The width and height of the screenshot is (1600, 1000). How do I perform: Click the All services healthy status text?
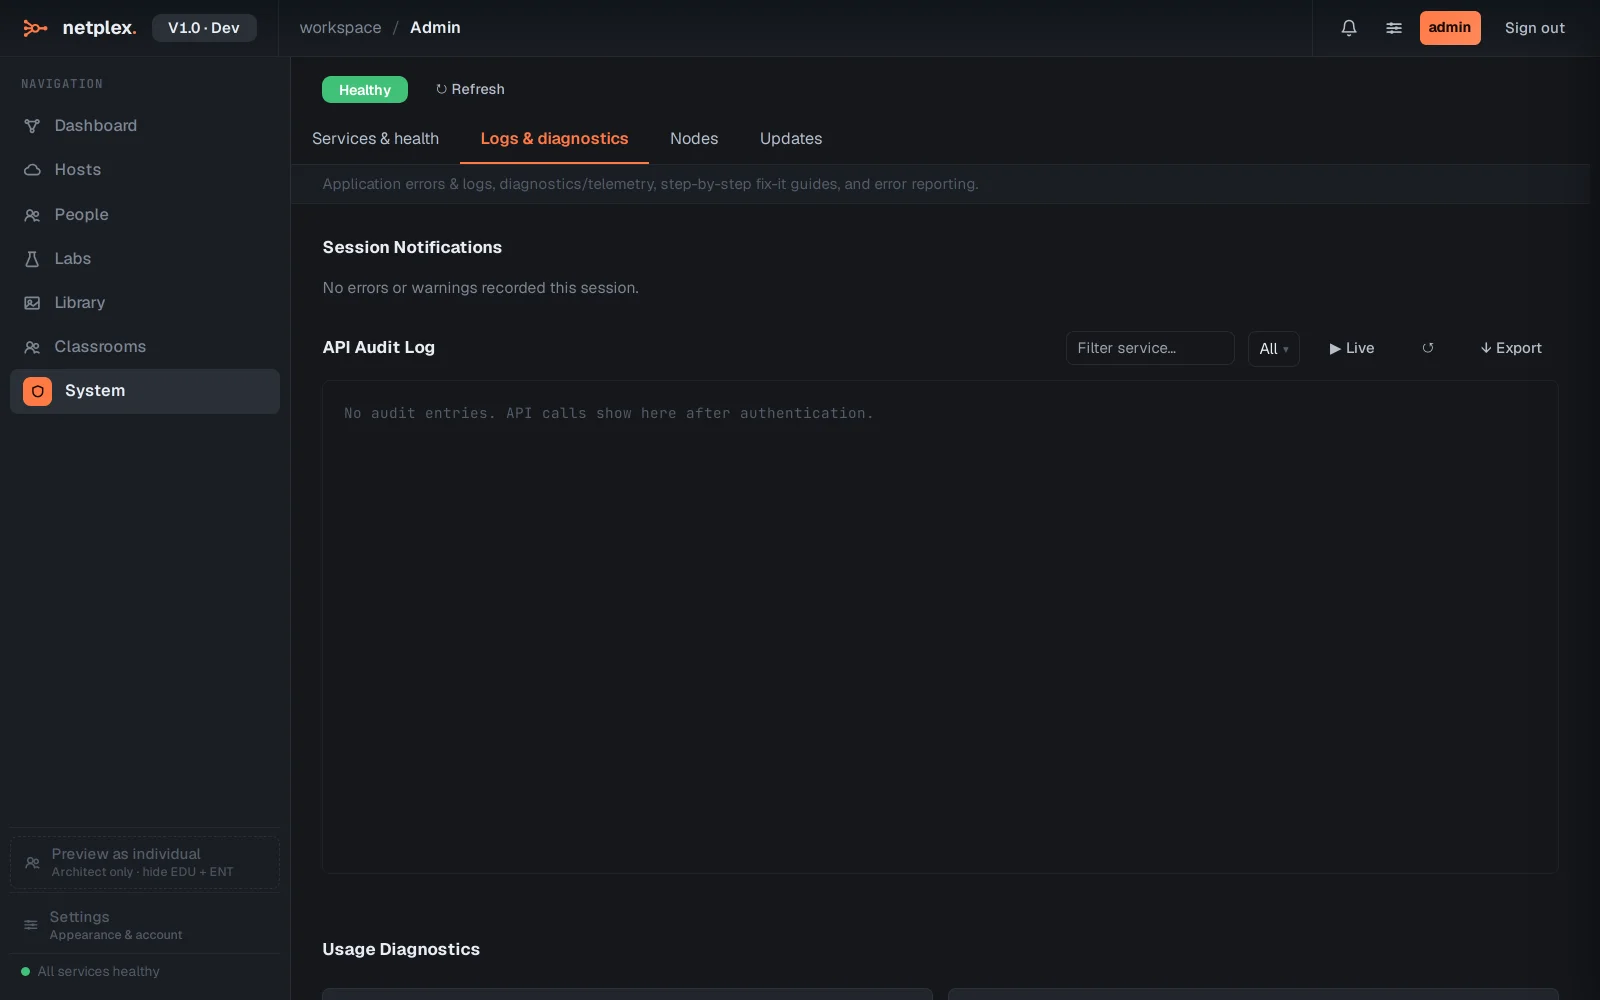[x=98, y=971]
